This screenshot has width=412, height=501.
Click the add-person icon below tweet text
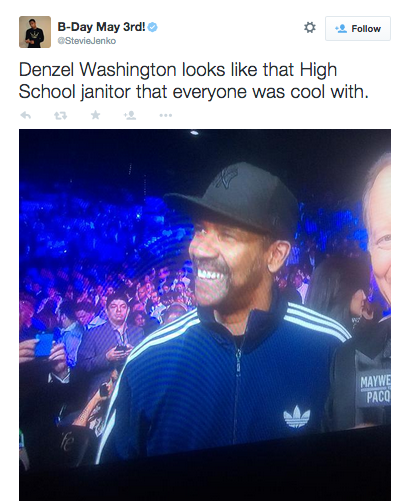tap(130, 115)
